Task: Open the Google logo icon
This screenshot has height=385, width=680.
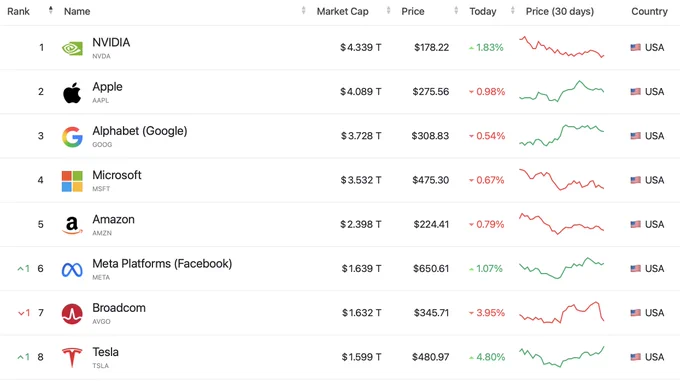Action: [x=72, y=137]
